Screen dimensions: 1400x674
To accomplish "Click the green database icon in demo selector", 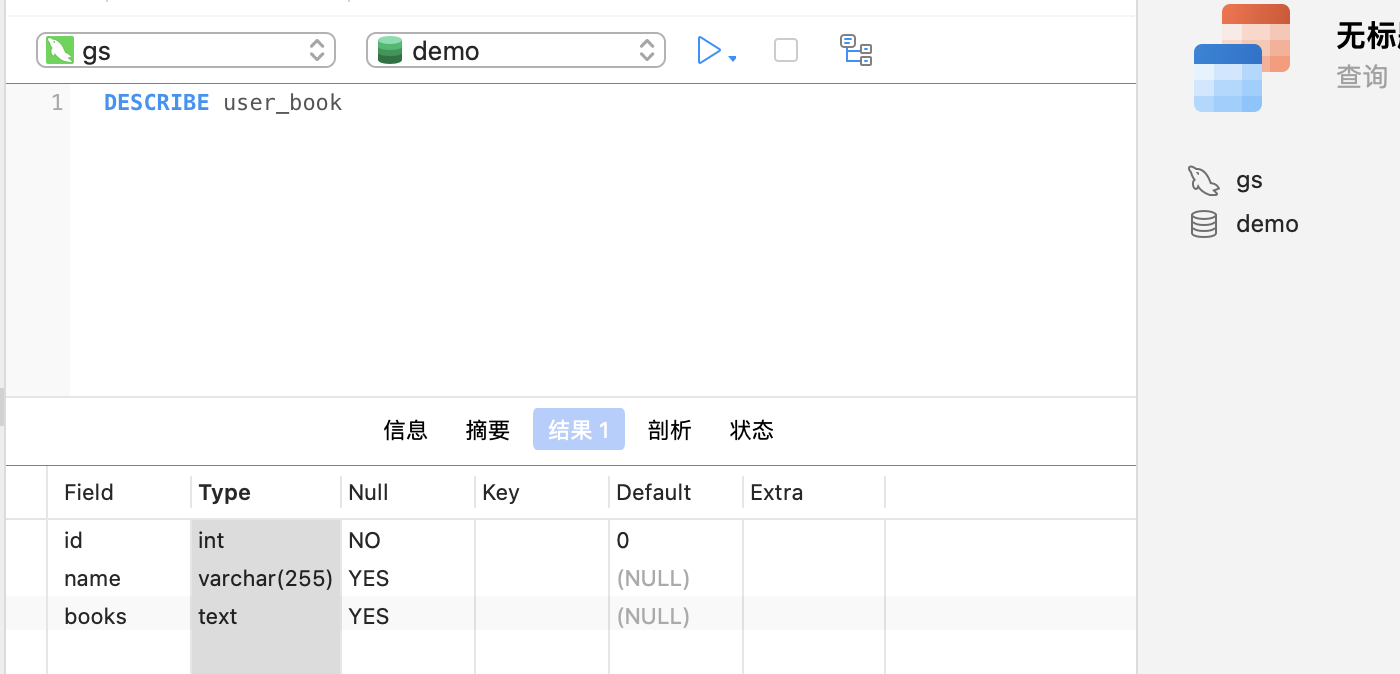I will tap(390, 50).
